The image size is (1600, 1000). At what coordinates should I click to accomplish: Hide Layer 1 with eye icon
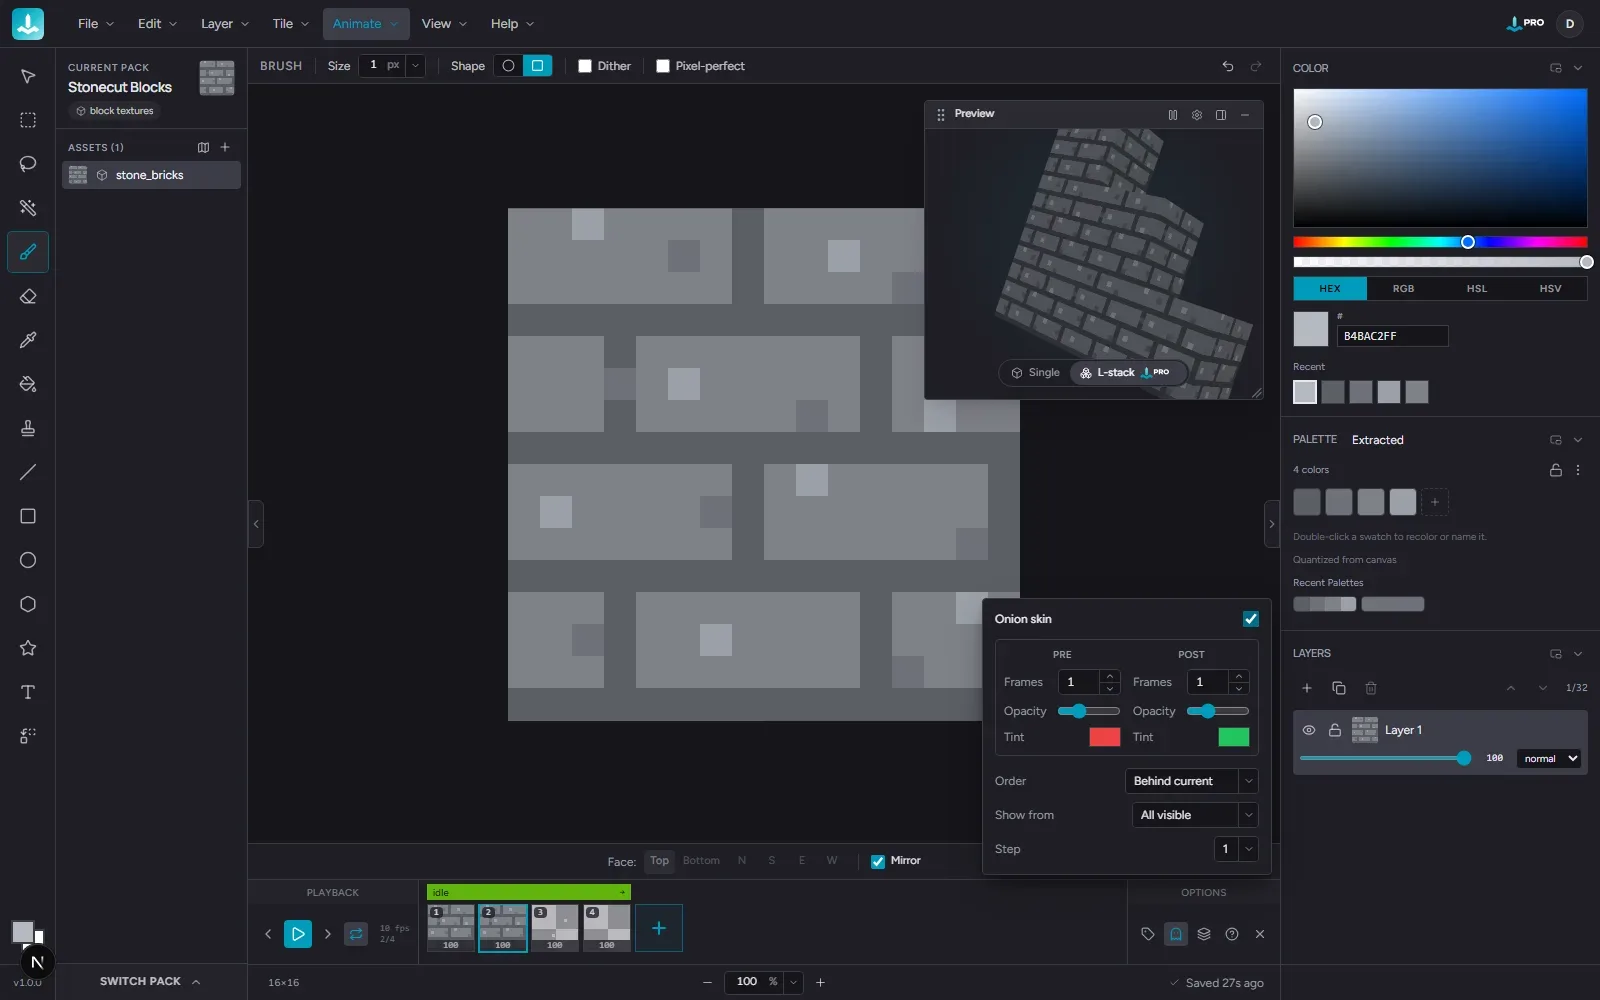(1309, 730)
